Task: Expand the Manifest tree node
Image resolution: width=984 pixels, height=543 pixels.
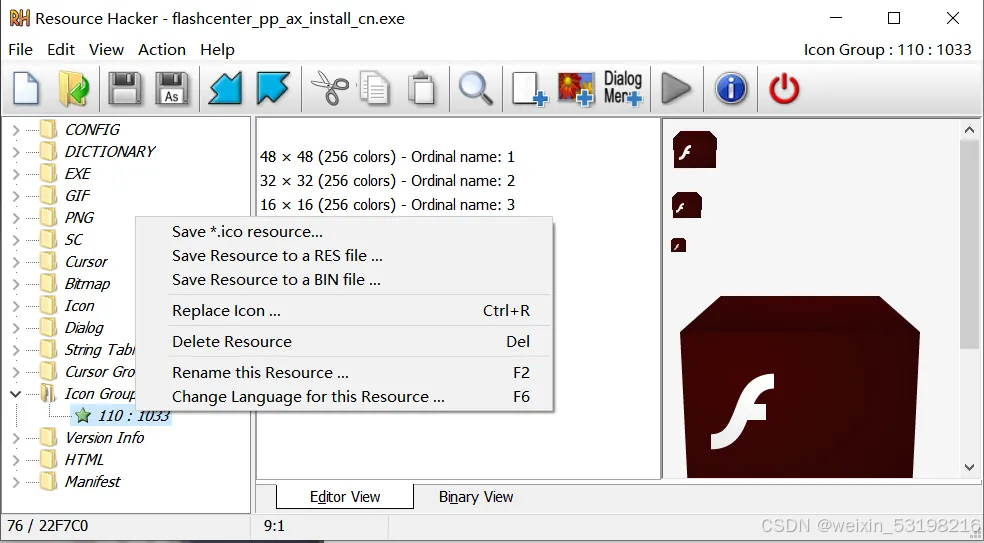Action: click(16, 482)
